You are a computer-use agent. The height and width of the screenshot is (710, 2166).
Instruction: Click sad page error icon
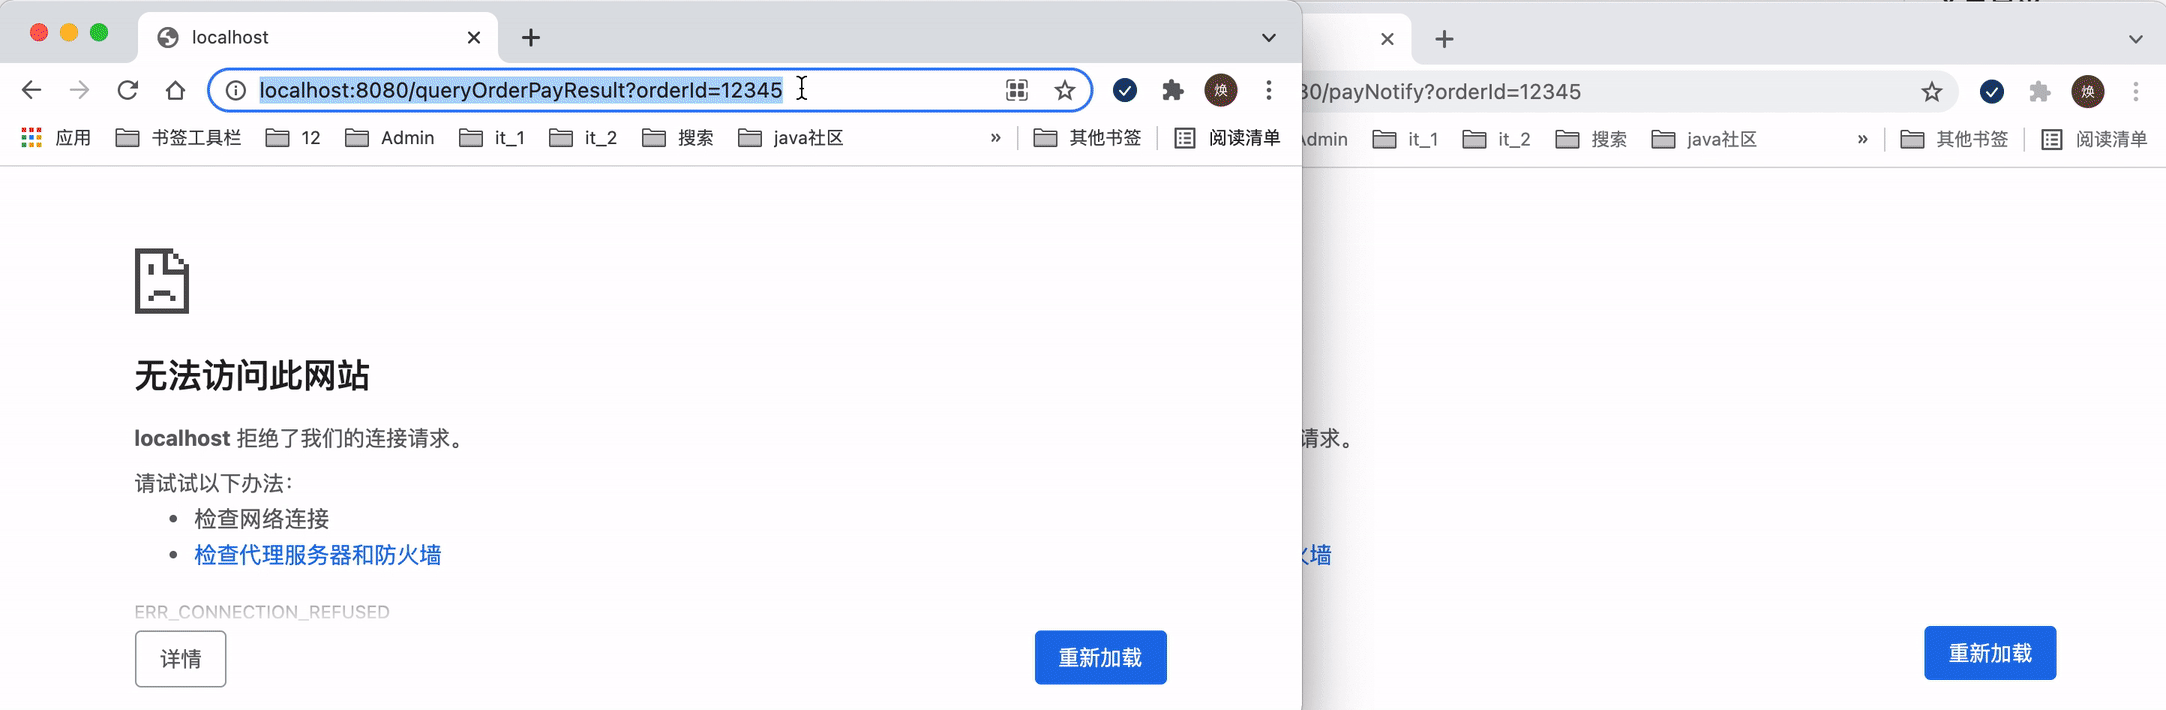[162, 281]
